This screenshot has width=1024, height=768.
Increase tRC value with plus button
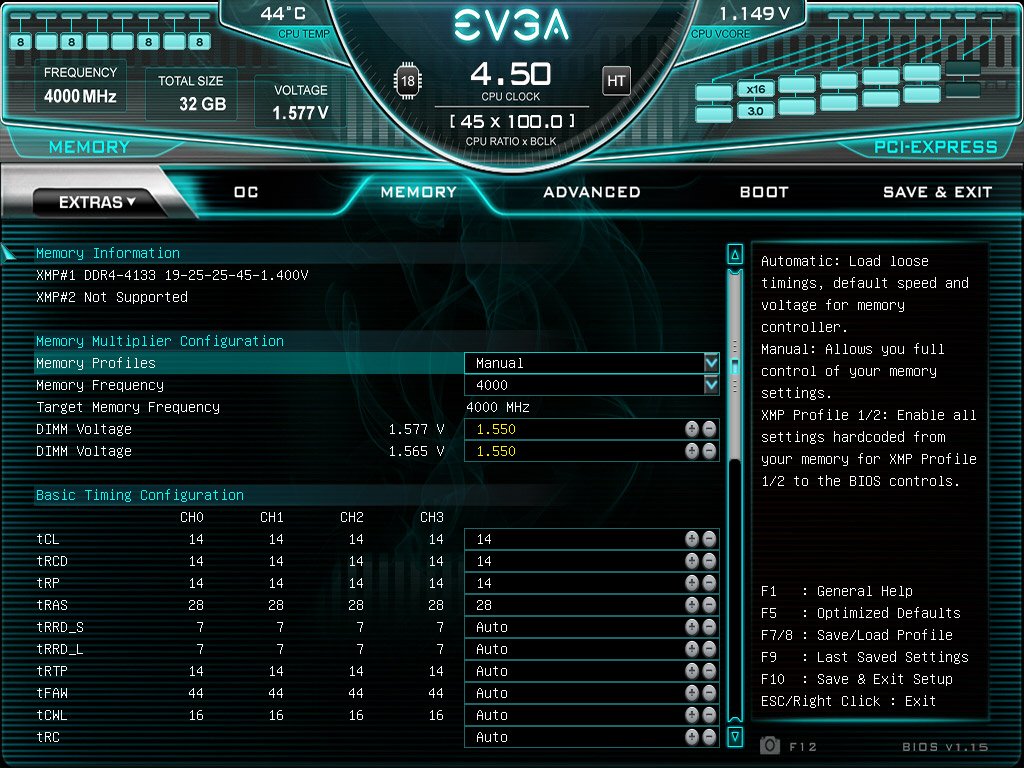692,737
